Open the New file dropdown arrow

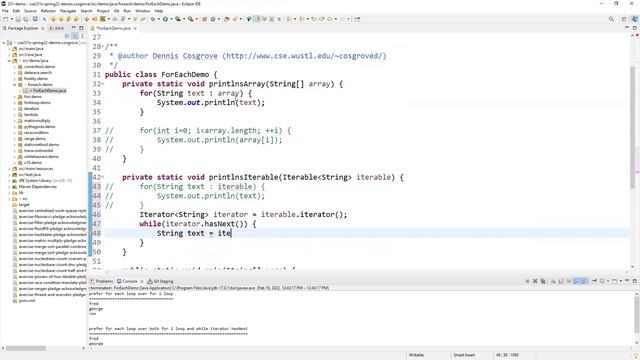click(12, 19)
